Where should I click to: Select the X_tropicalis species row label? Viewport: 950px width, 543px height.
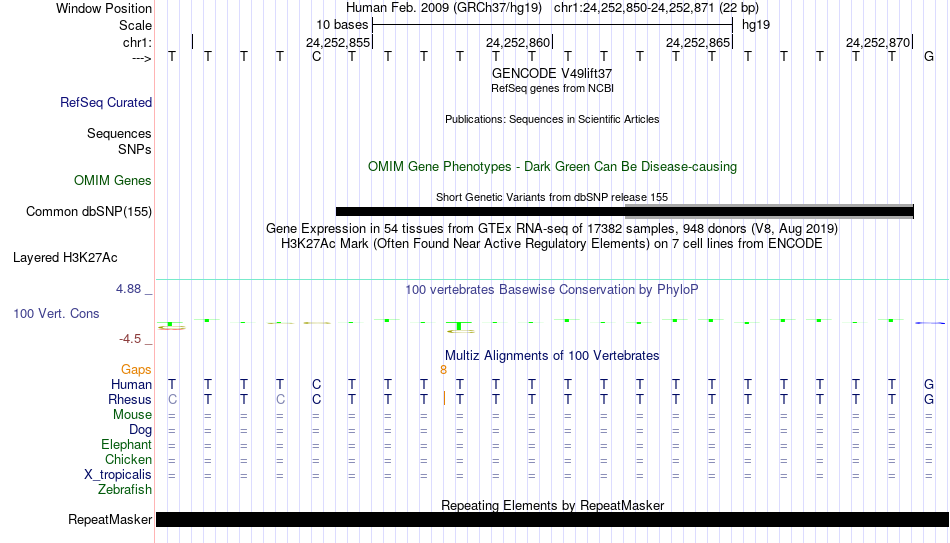point(118,475)
